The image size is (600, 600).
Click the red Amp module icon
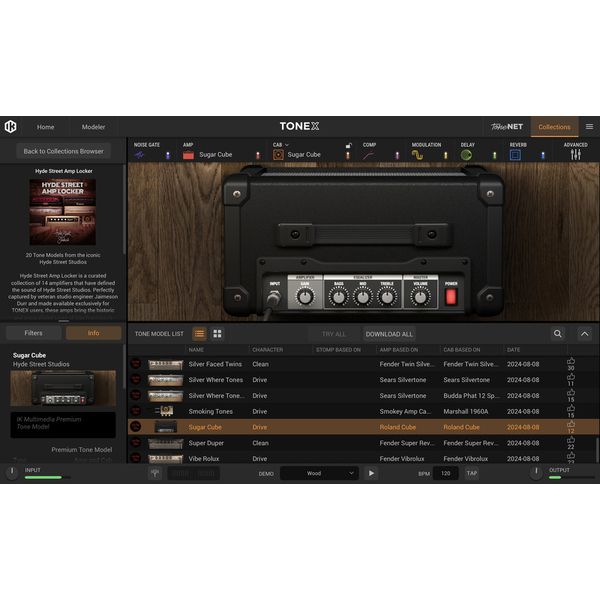pos(188,155)
